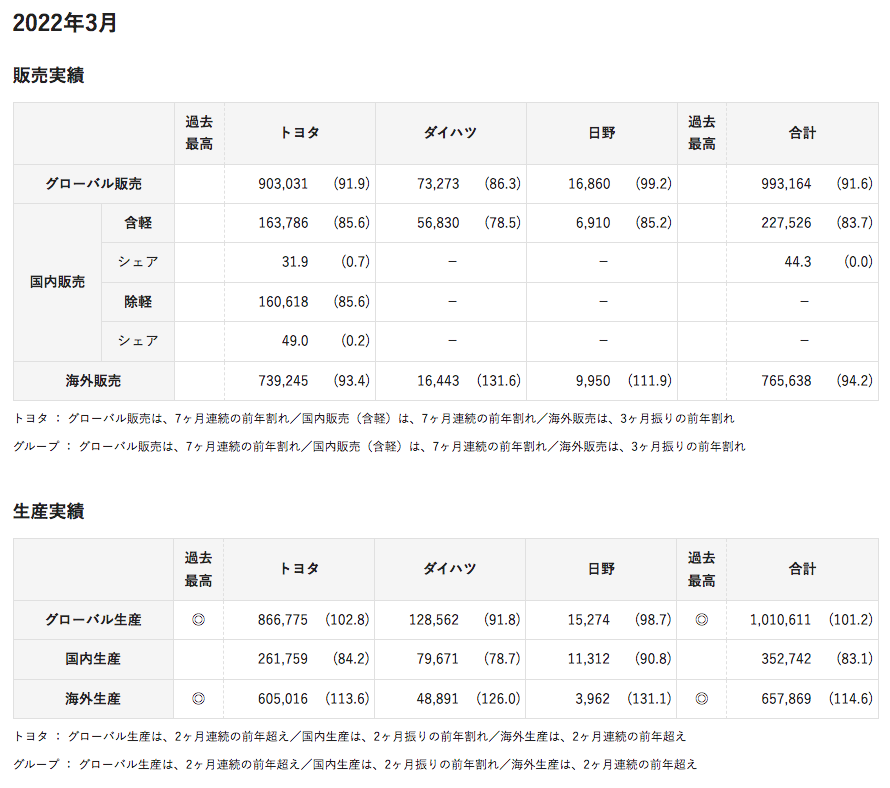Viewport: 890px width, 788px height.
Task: Select Hino overseas production value 3,962
Action: pos(592,699)
